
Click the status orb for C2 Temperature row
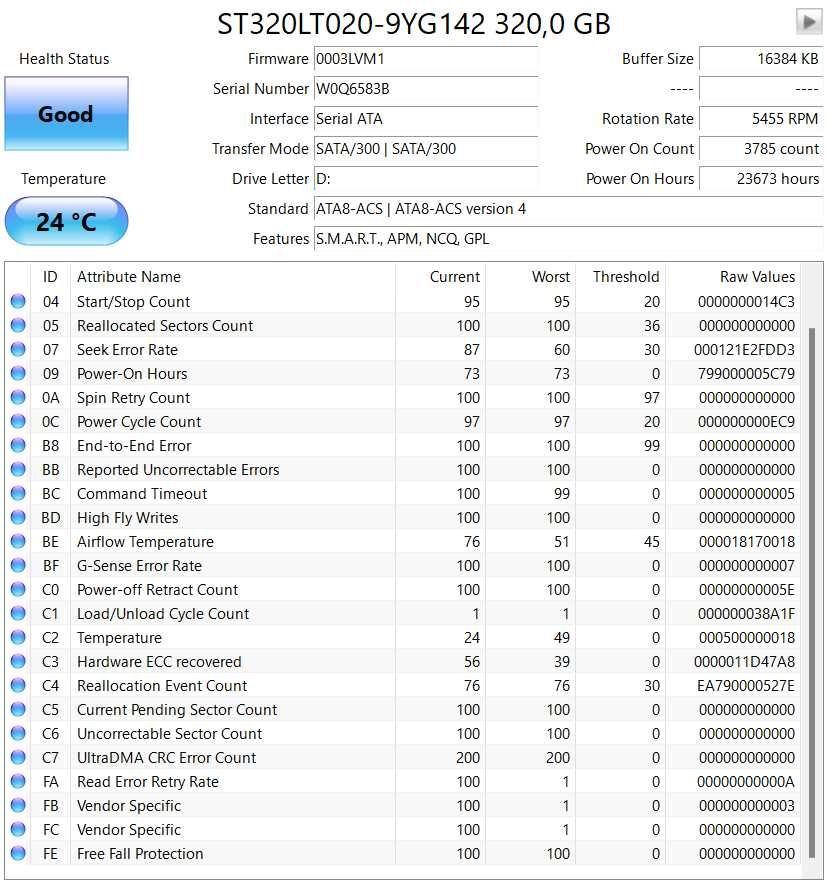tap(18, 637)
